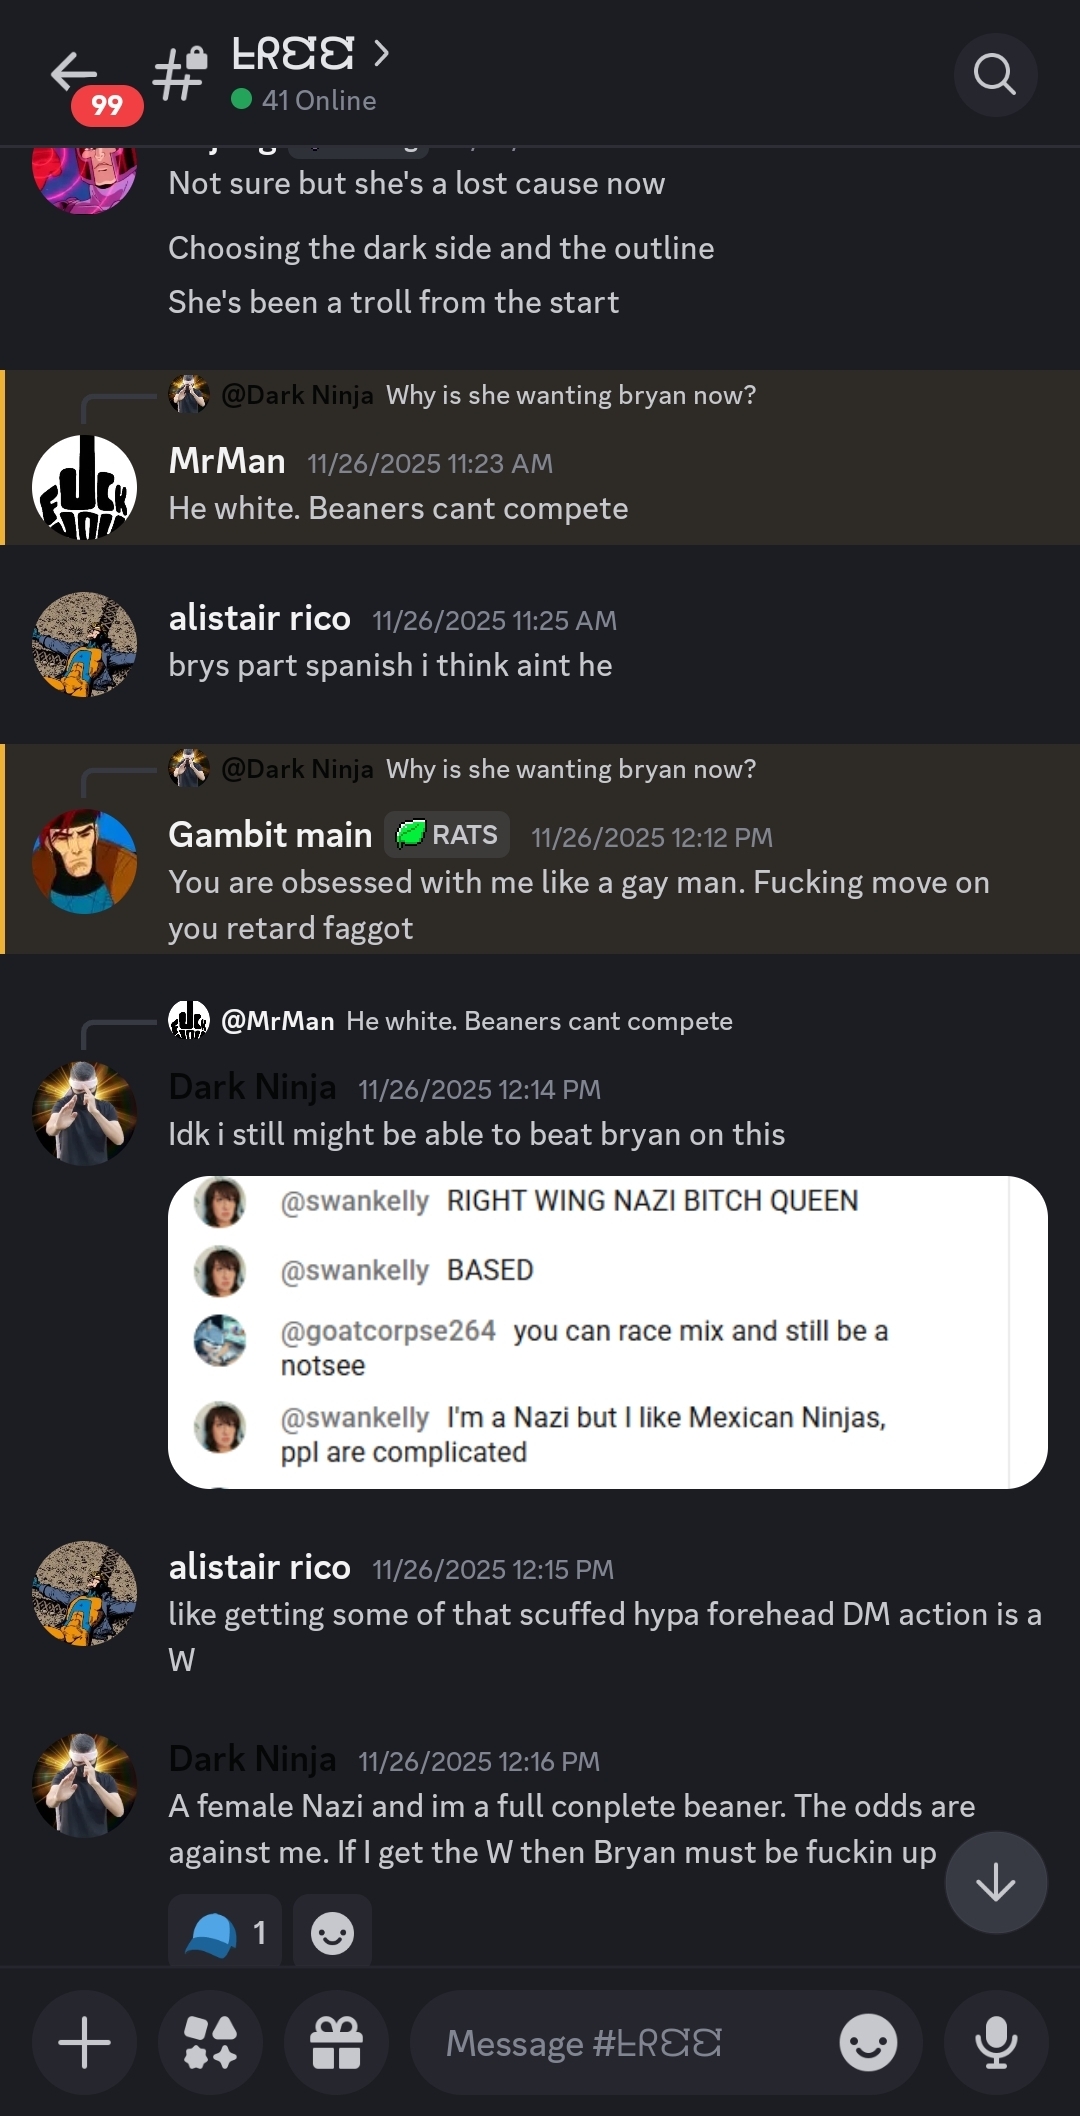The width and height of the screenshot is (1080, 2116).
Task: Toggle the blue cap reaction
Action: click(x=226, y=1932)
